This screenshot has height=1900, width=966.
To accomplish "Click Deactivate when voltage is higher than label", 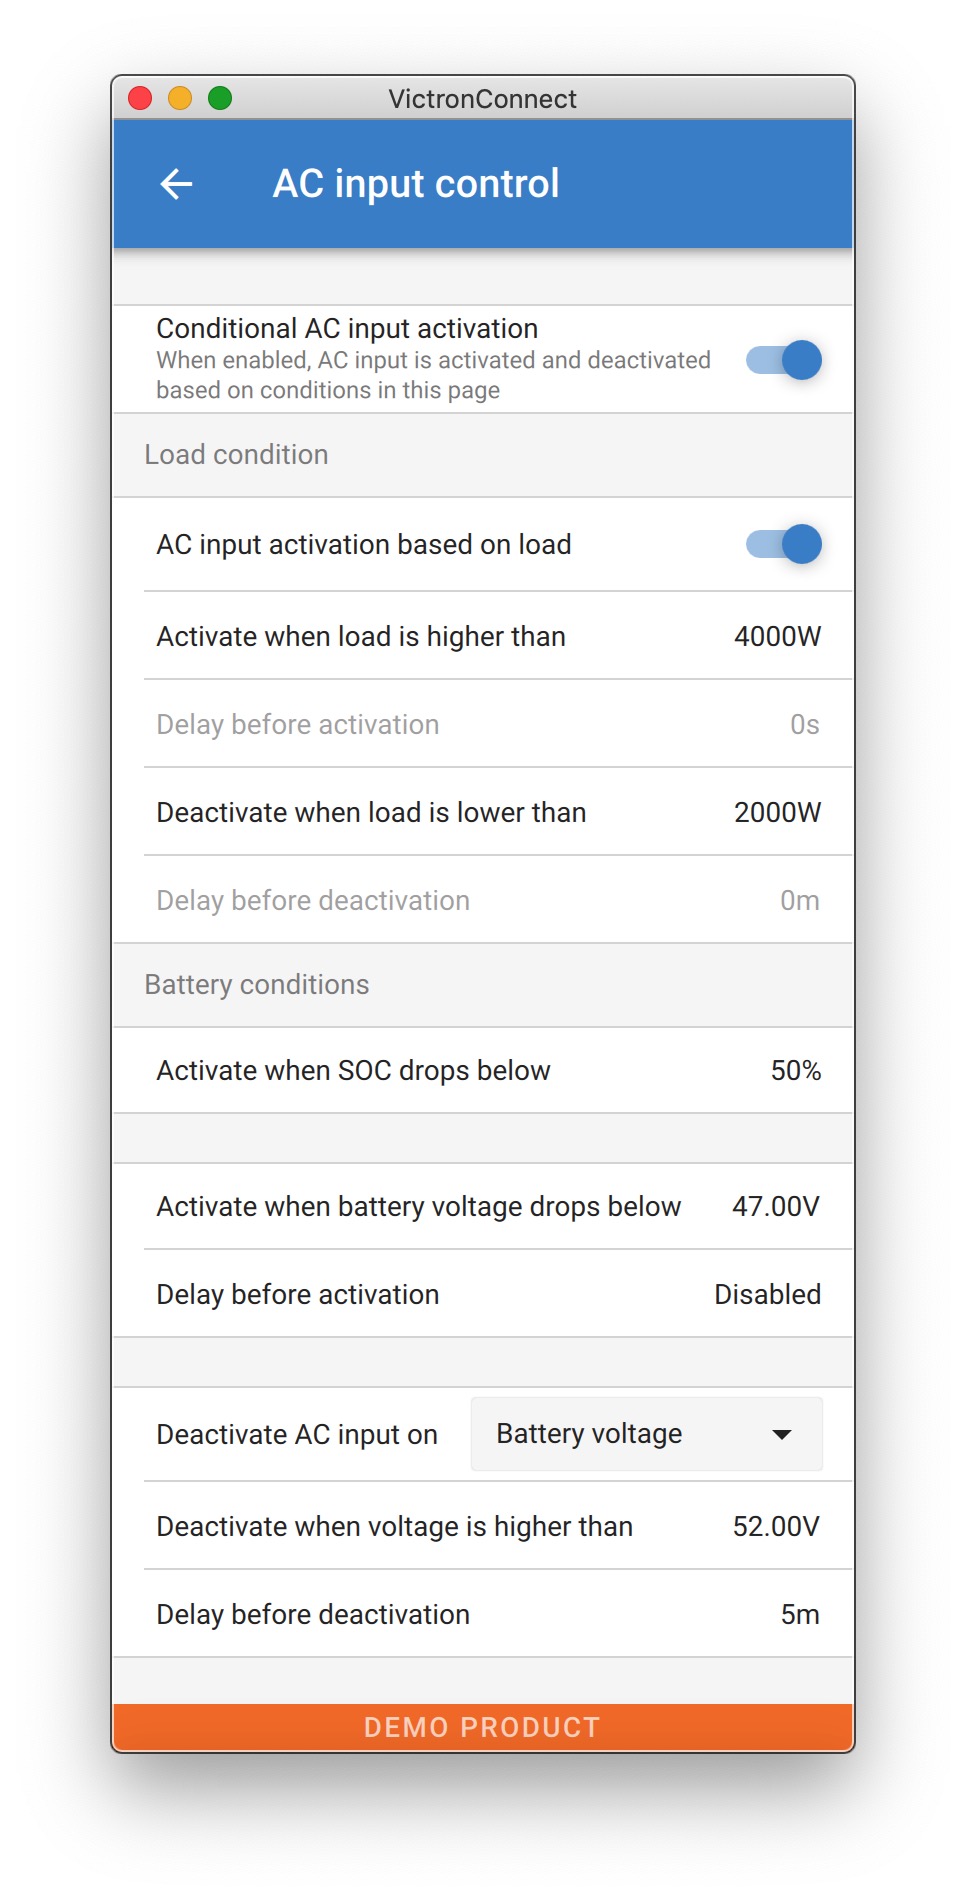I will point(394,1527).
